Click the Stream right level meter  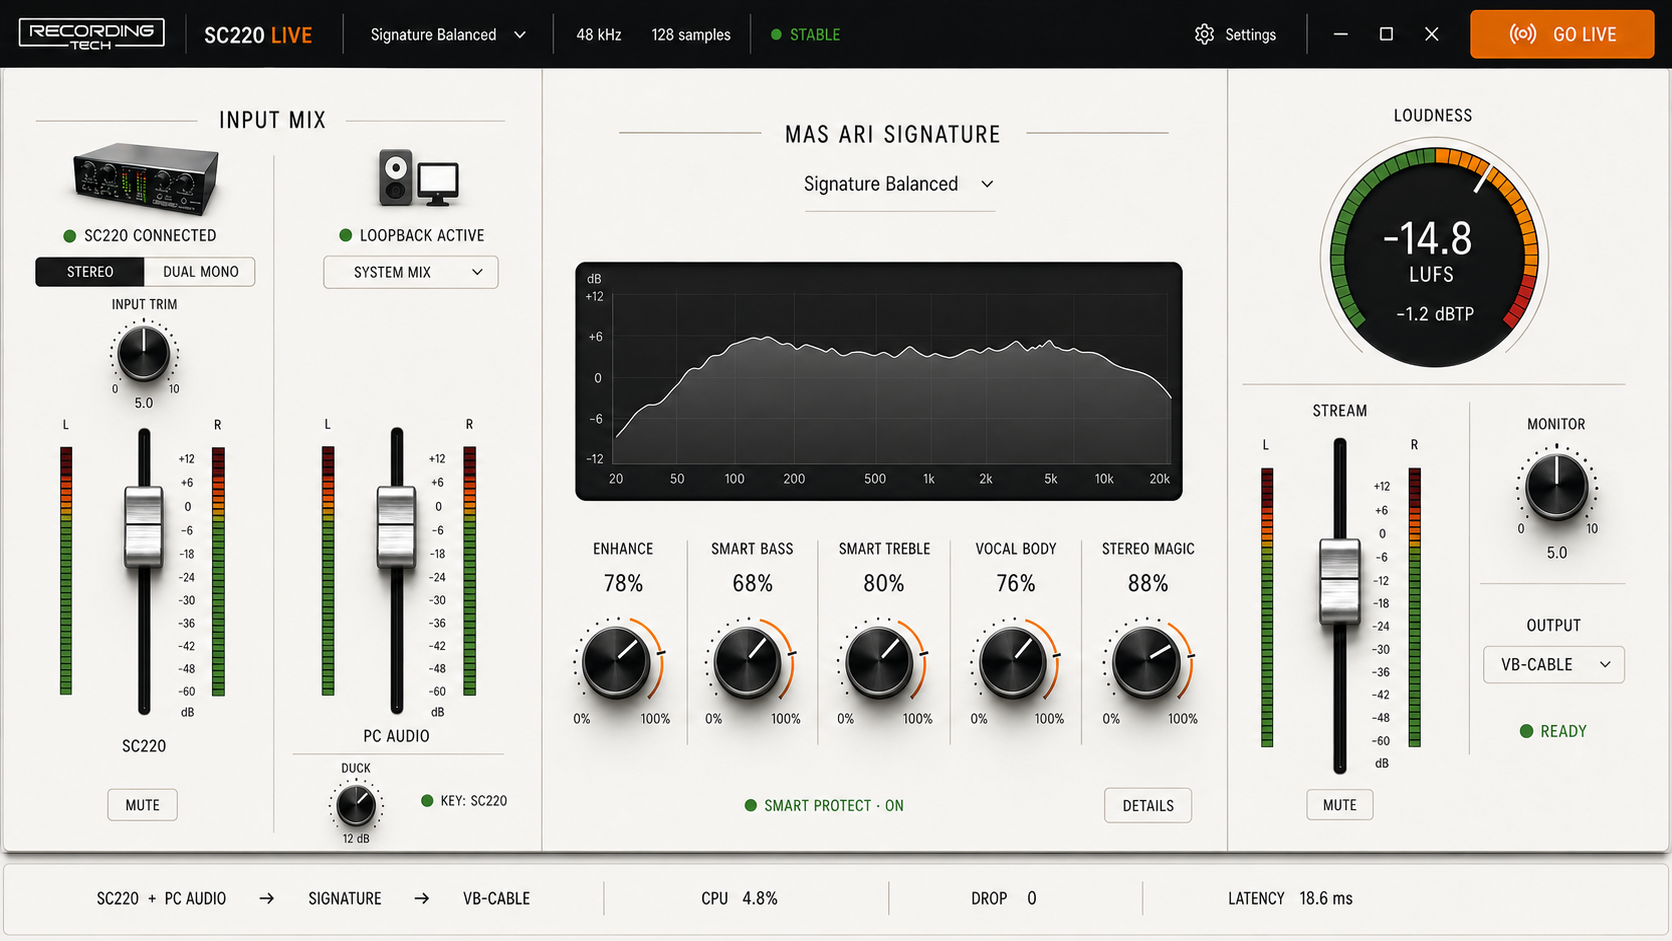[1414, 607]
